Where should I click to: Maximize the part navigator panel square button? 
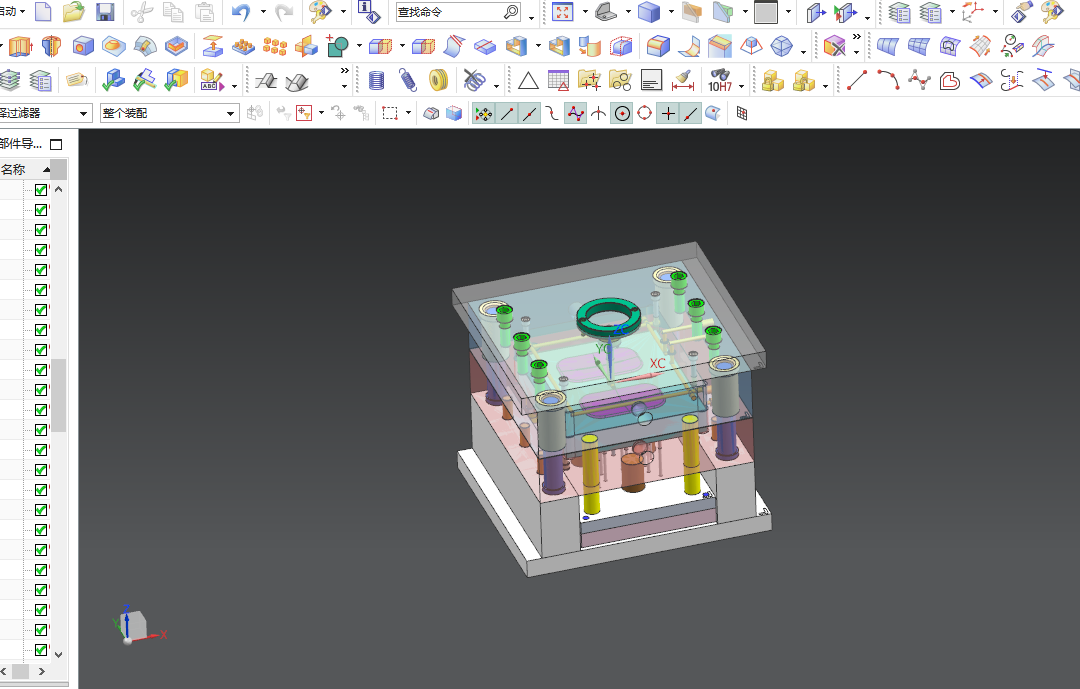(x=56, y=145)
